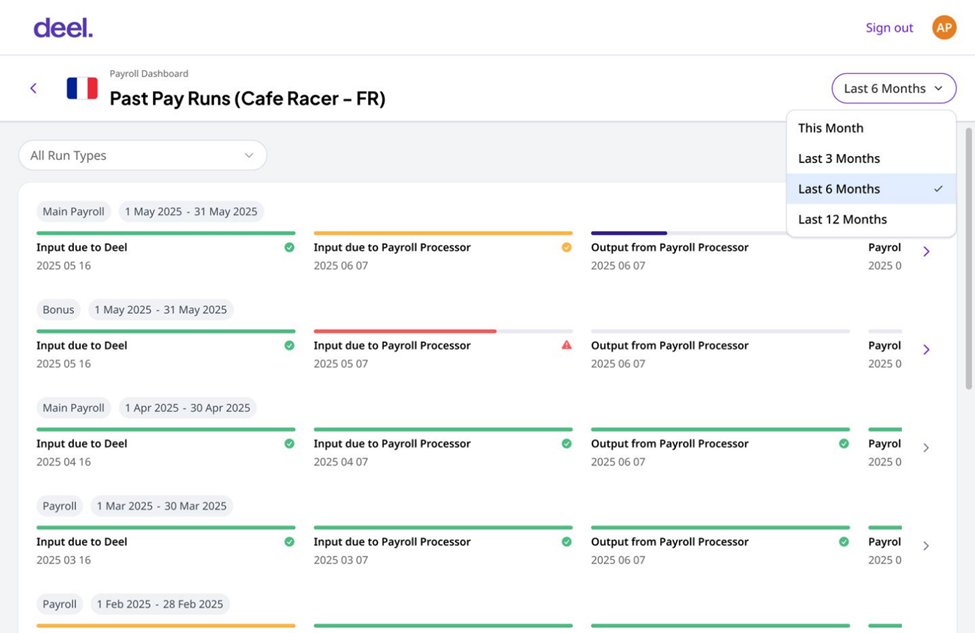Viewport: 975px width, 633px height.
Task: Click the 1 May 2025 - 31 May 2025 tag in Bonus row
Action: point(160,310)
